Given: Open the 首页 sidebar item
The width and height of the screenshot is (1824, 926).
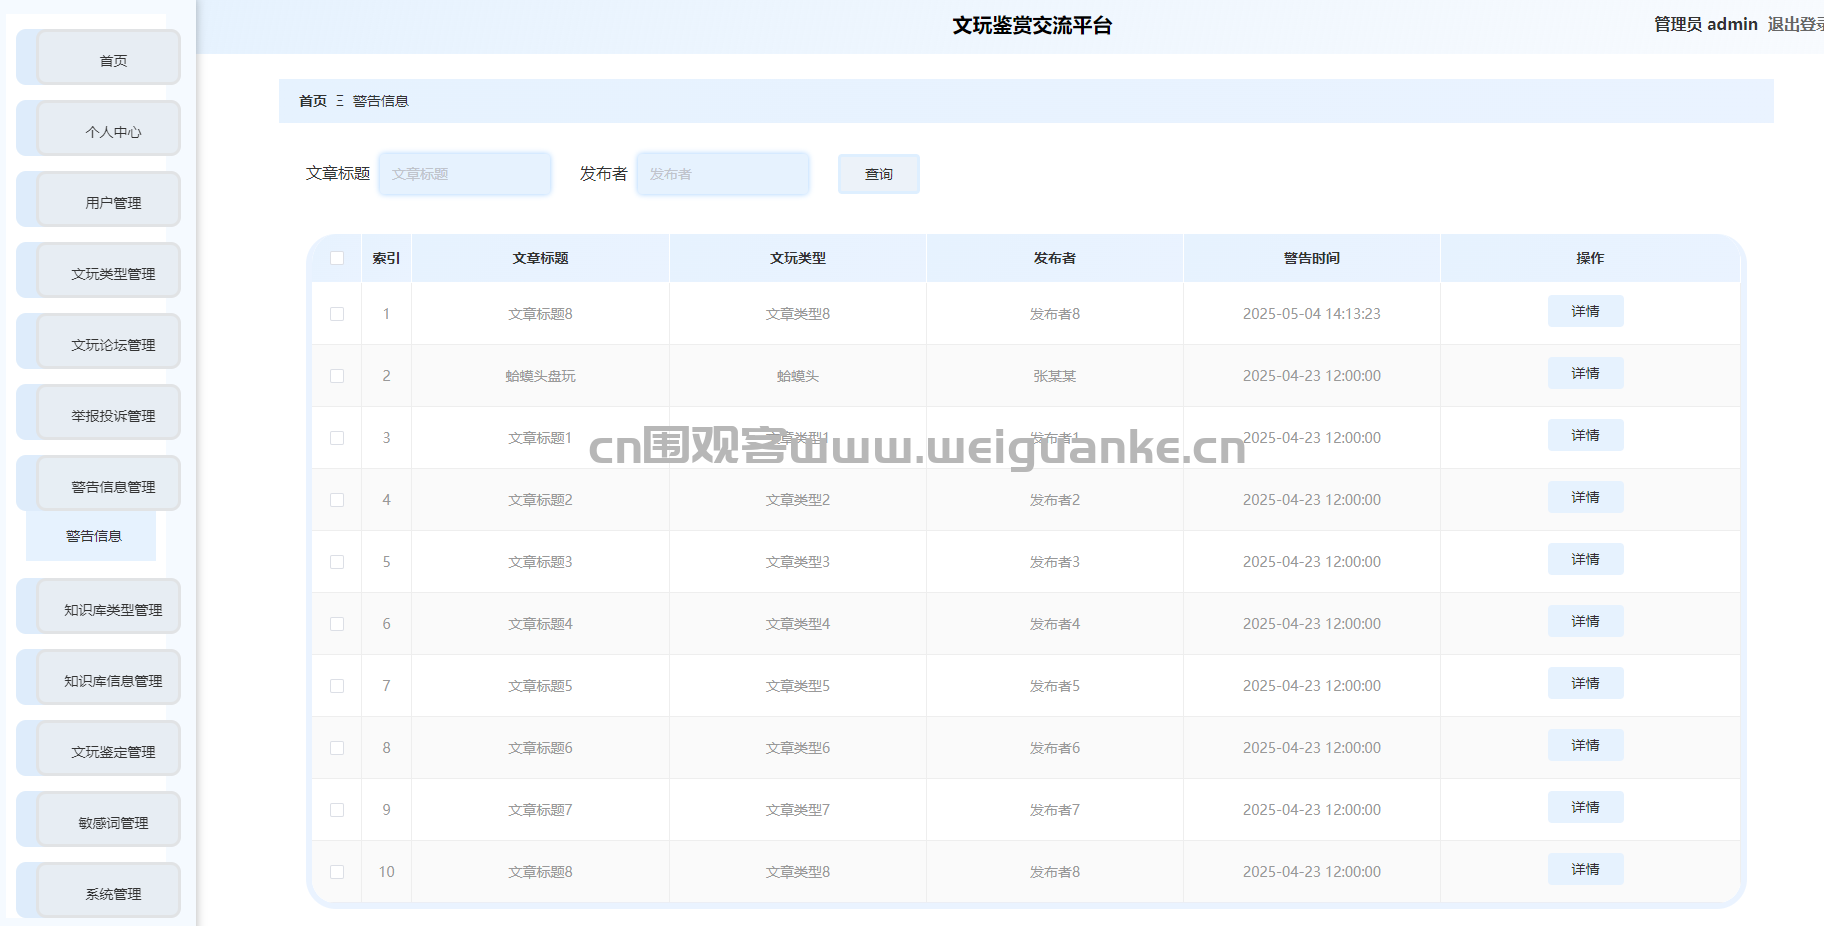Looking at the screenshot, I should click(x=113, y=61).
